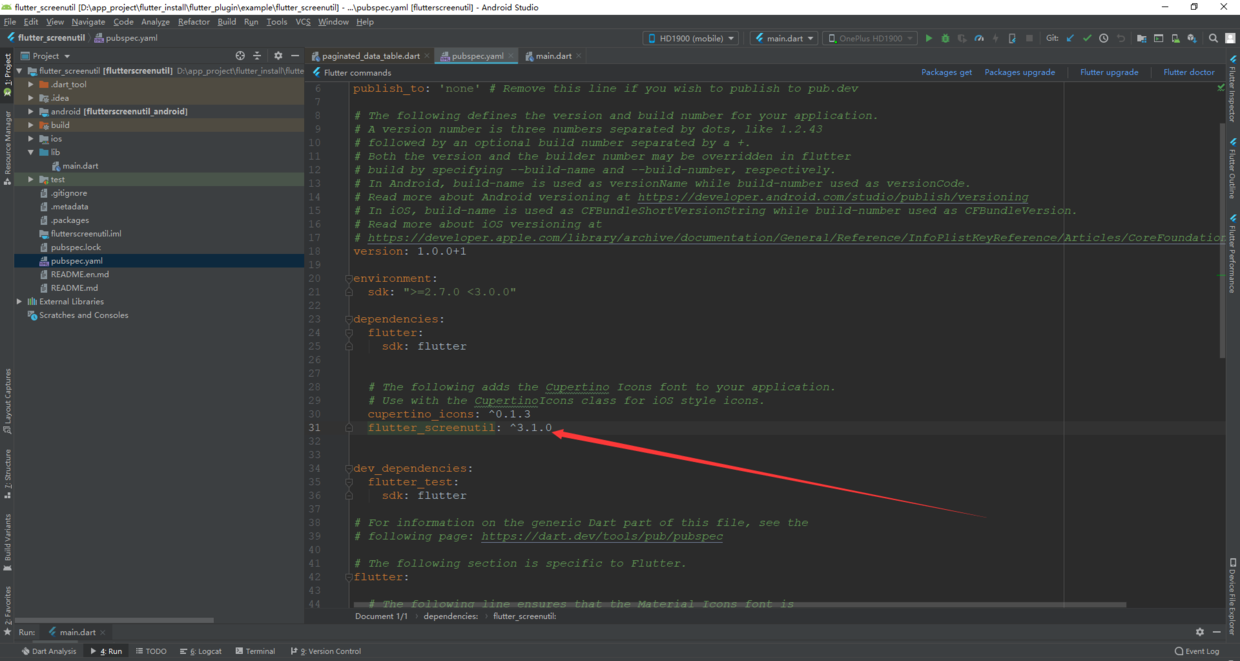Open Layout Captures side tab

coord(7,400)
